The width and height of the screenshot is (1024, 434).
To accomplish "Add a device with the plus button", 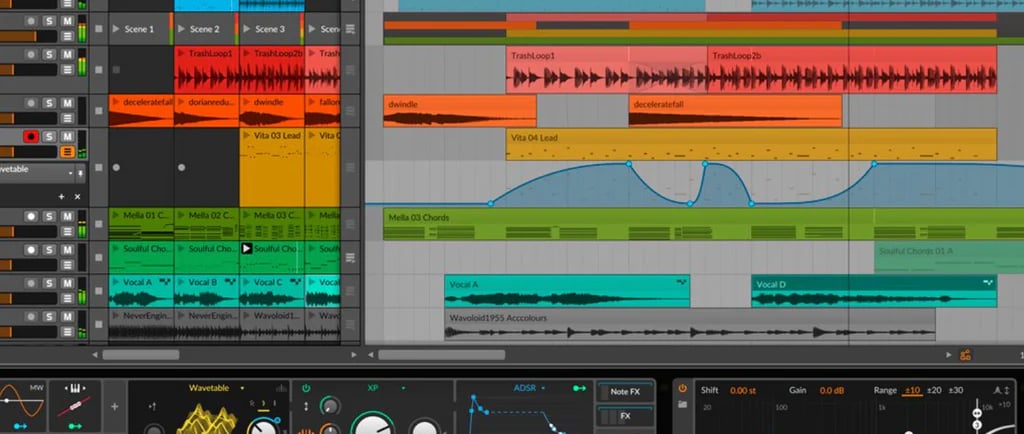I will point(114,407).
